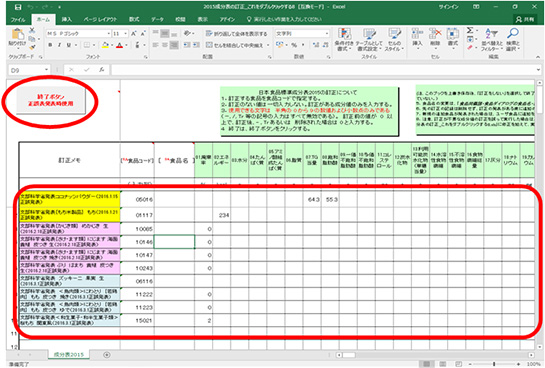Viewport: 545px width, 368px height.
Task: Apply cell borders using the borders icon
Action: [x=87, y=45]
